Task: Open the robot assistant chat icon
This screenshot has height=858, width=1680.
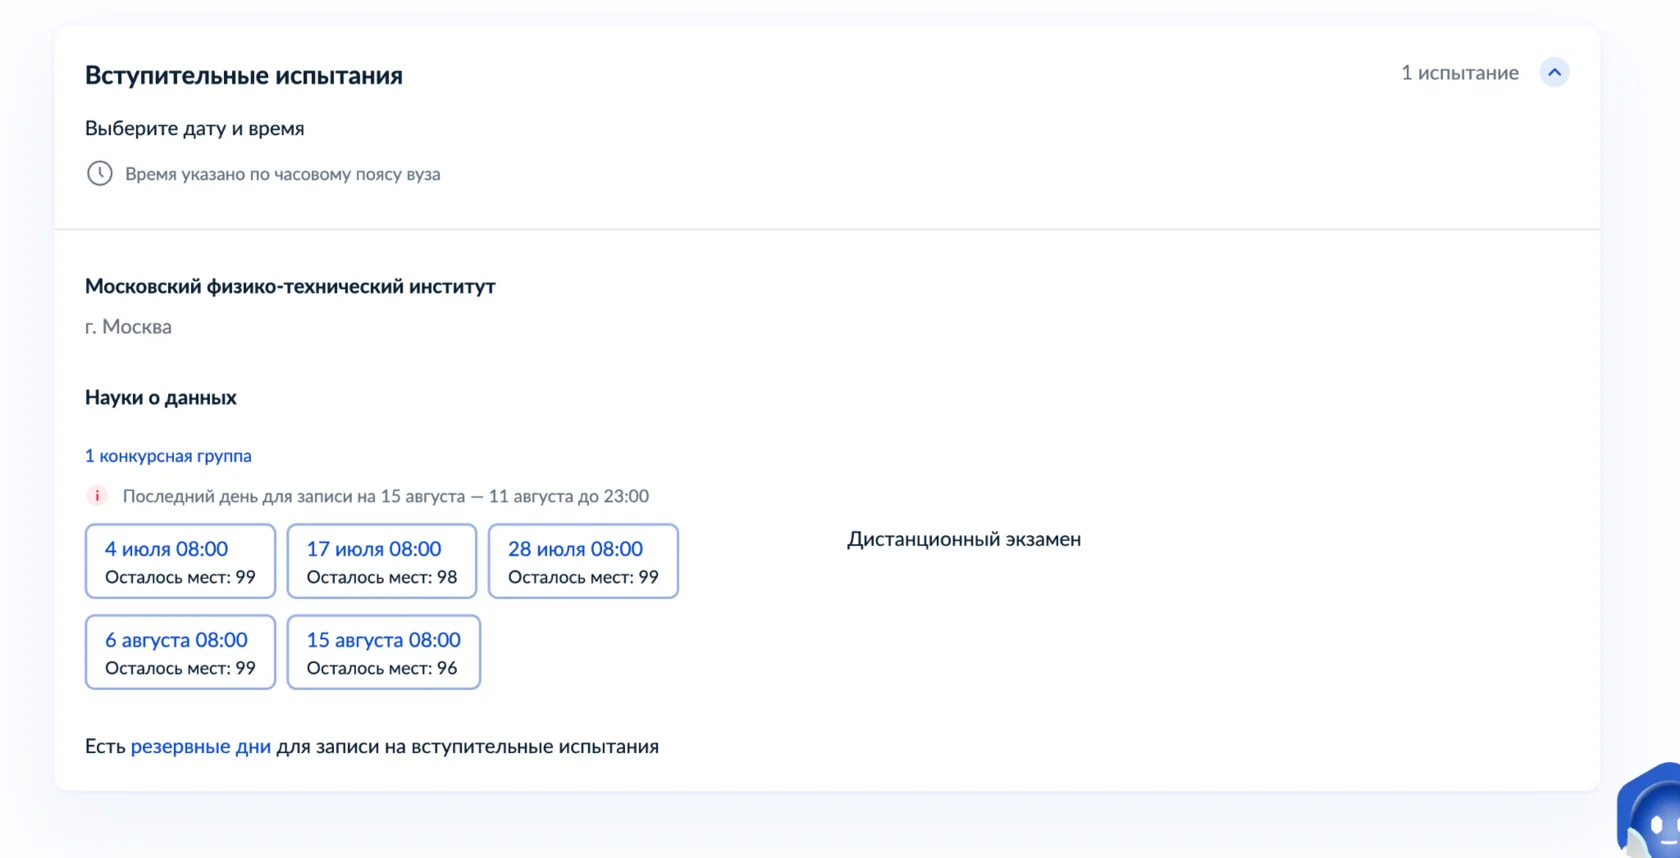Action: (1650, 812)
